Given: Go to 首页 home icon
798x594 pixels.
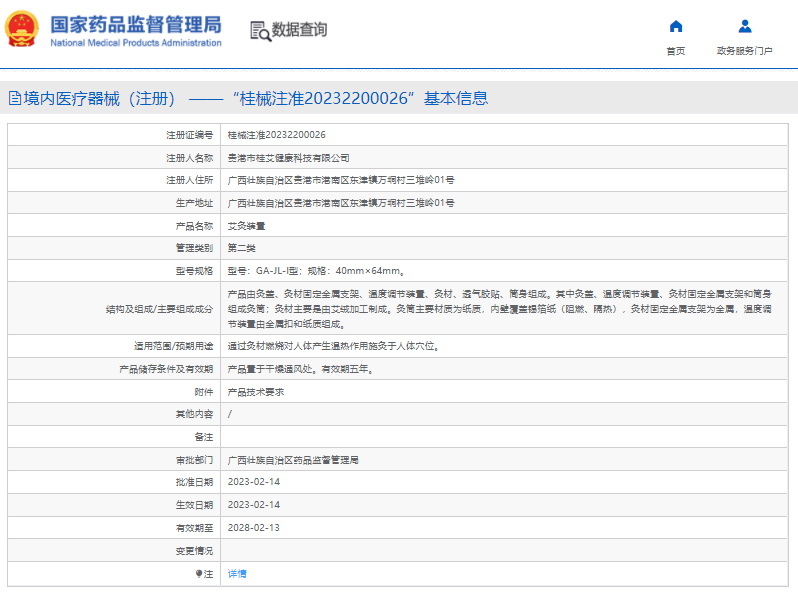Looking at the screenshot, I should pos(675,26).
